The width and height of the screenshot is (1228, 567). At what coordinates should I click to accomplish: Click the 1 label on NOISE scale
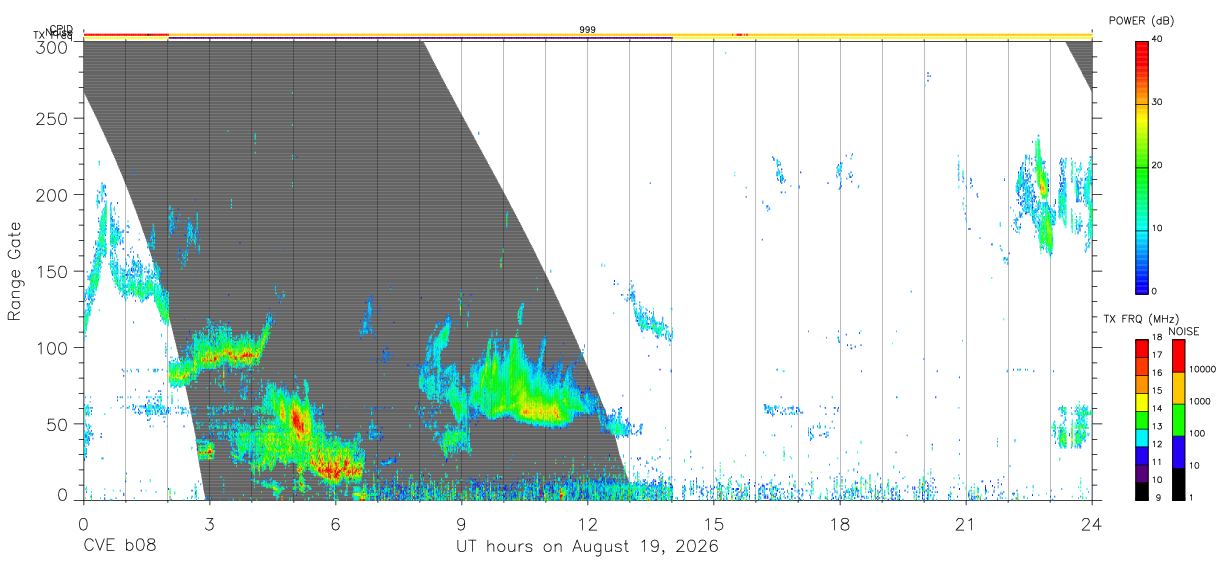[x=1192, y=498]
